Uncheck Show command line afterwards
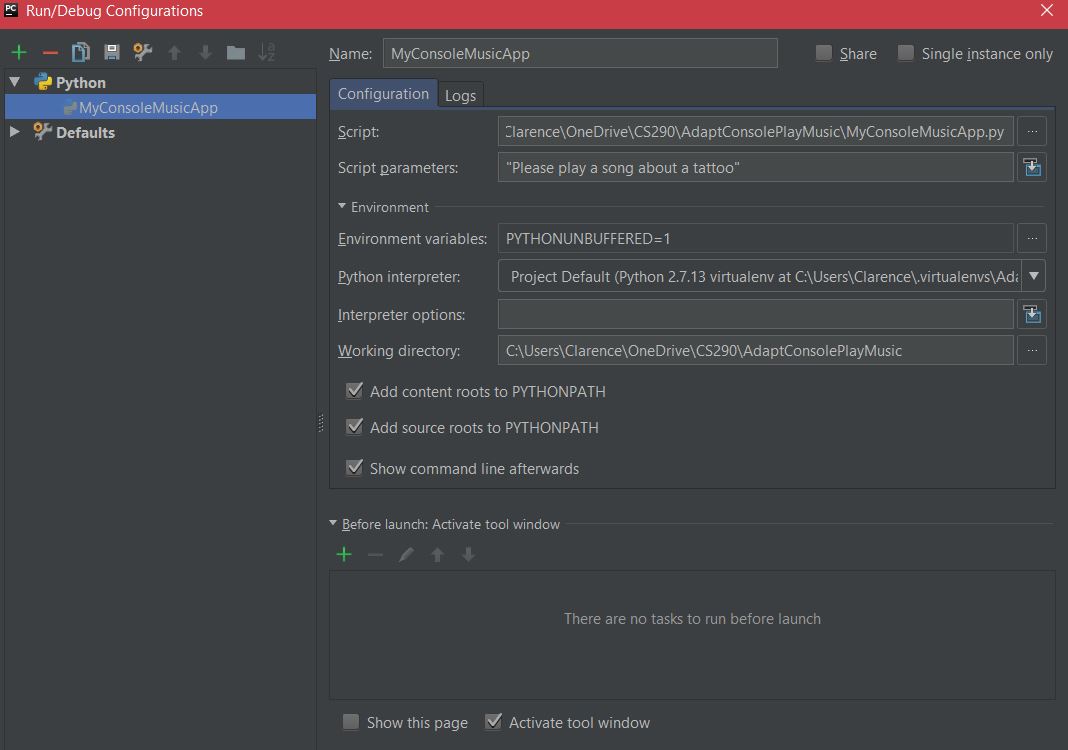This screenshot has height=750, width=1068. 354,468
